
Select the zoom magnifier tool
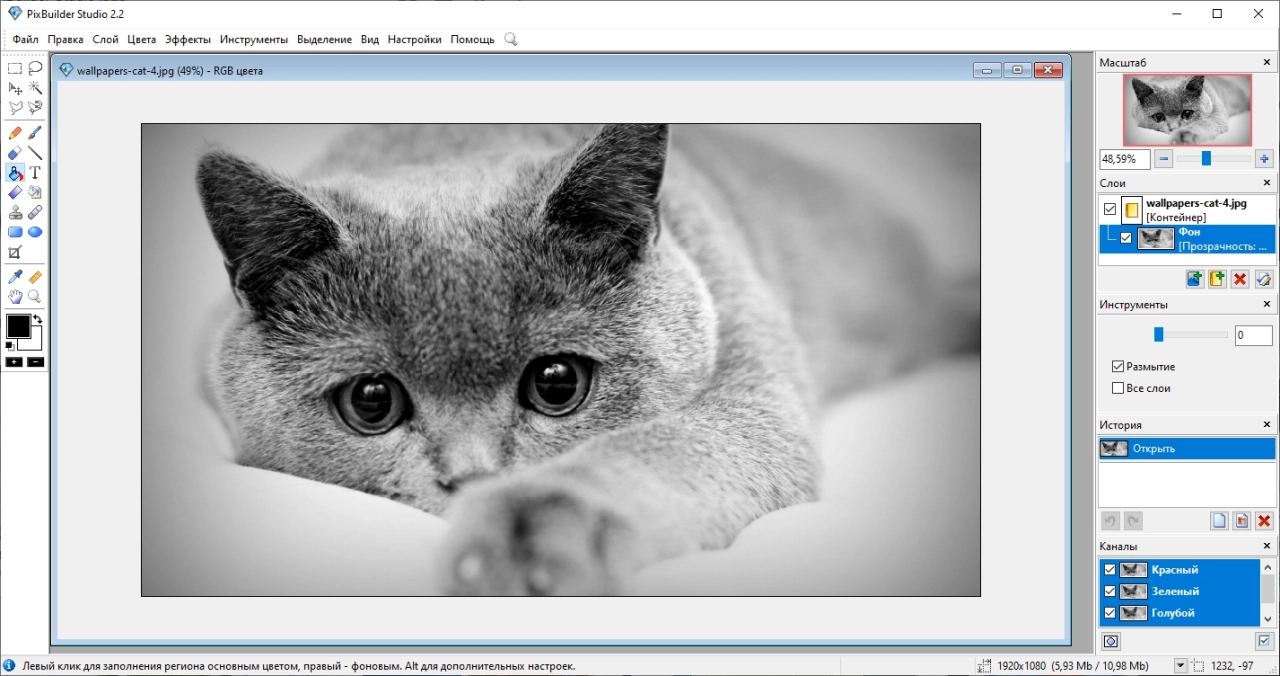click(35, 297)
